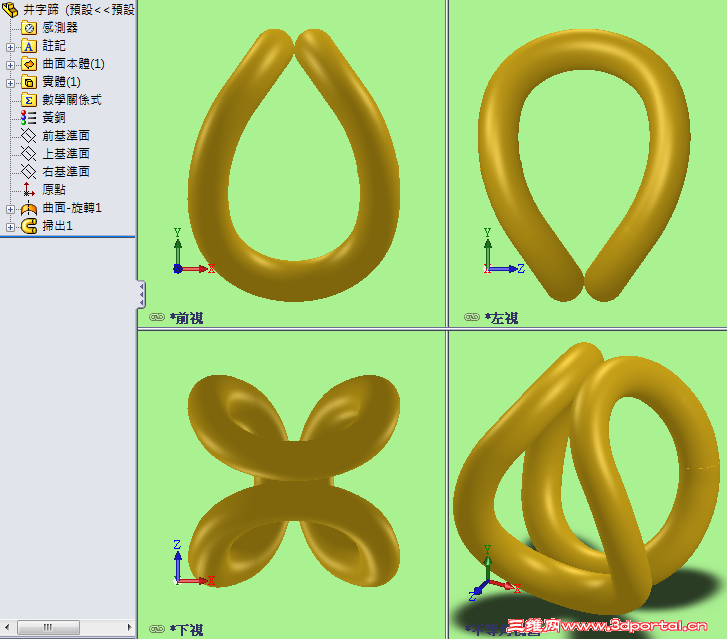Click the *前視 view label
Viewport: 727px width, 639px height.
186,318
